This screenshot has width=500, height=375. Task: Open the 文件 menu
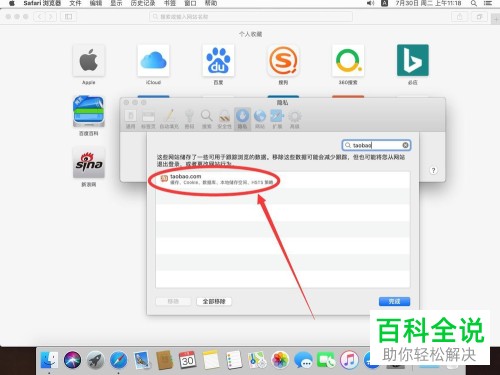[75, 3]
